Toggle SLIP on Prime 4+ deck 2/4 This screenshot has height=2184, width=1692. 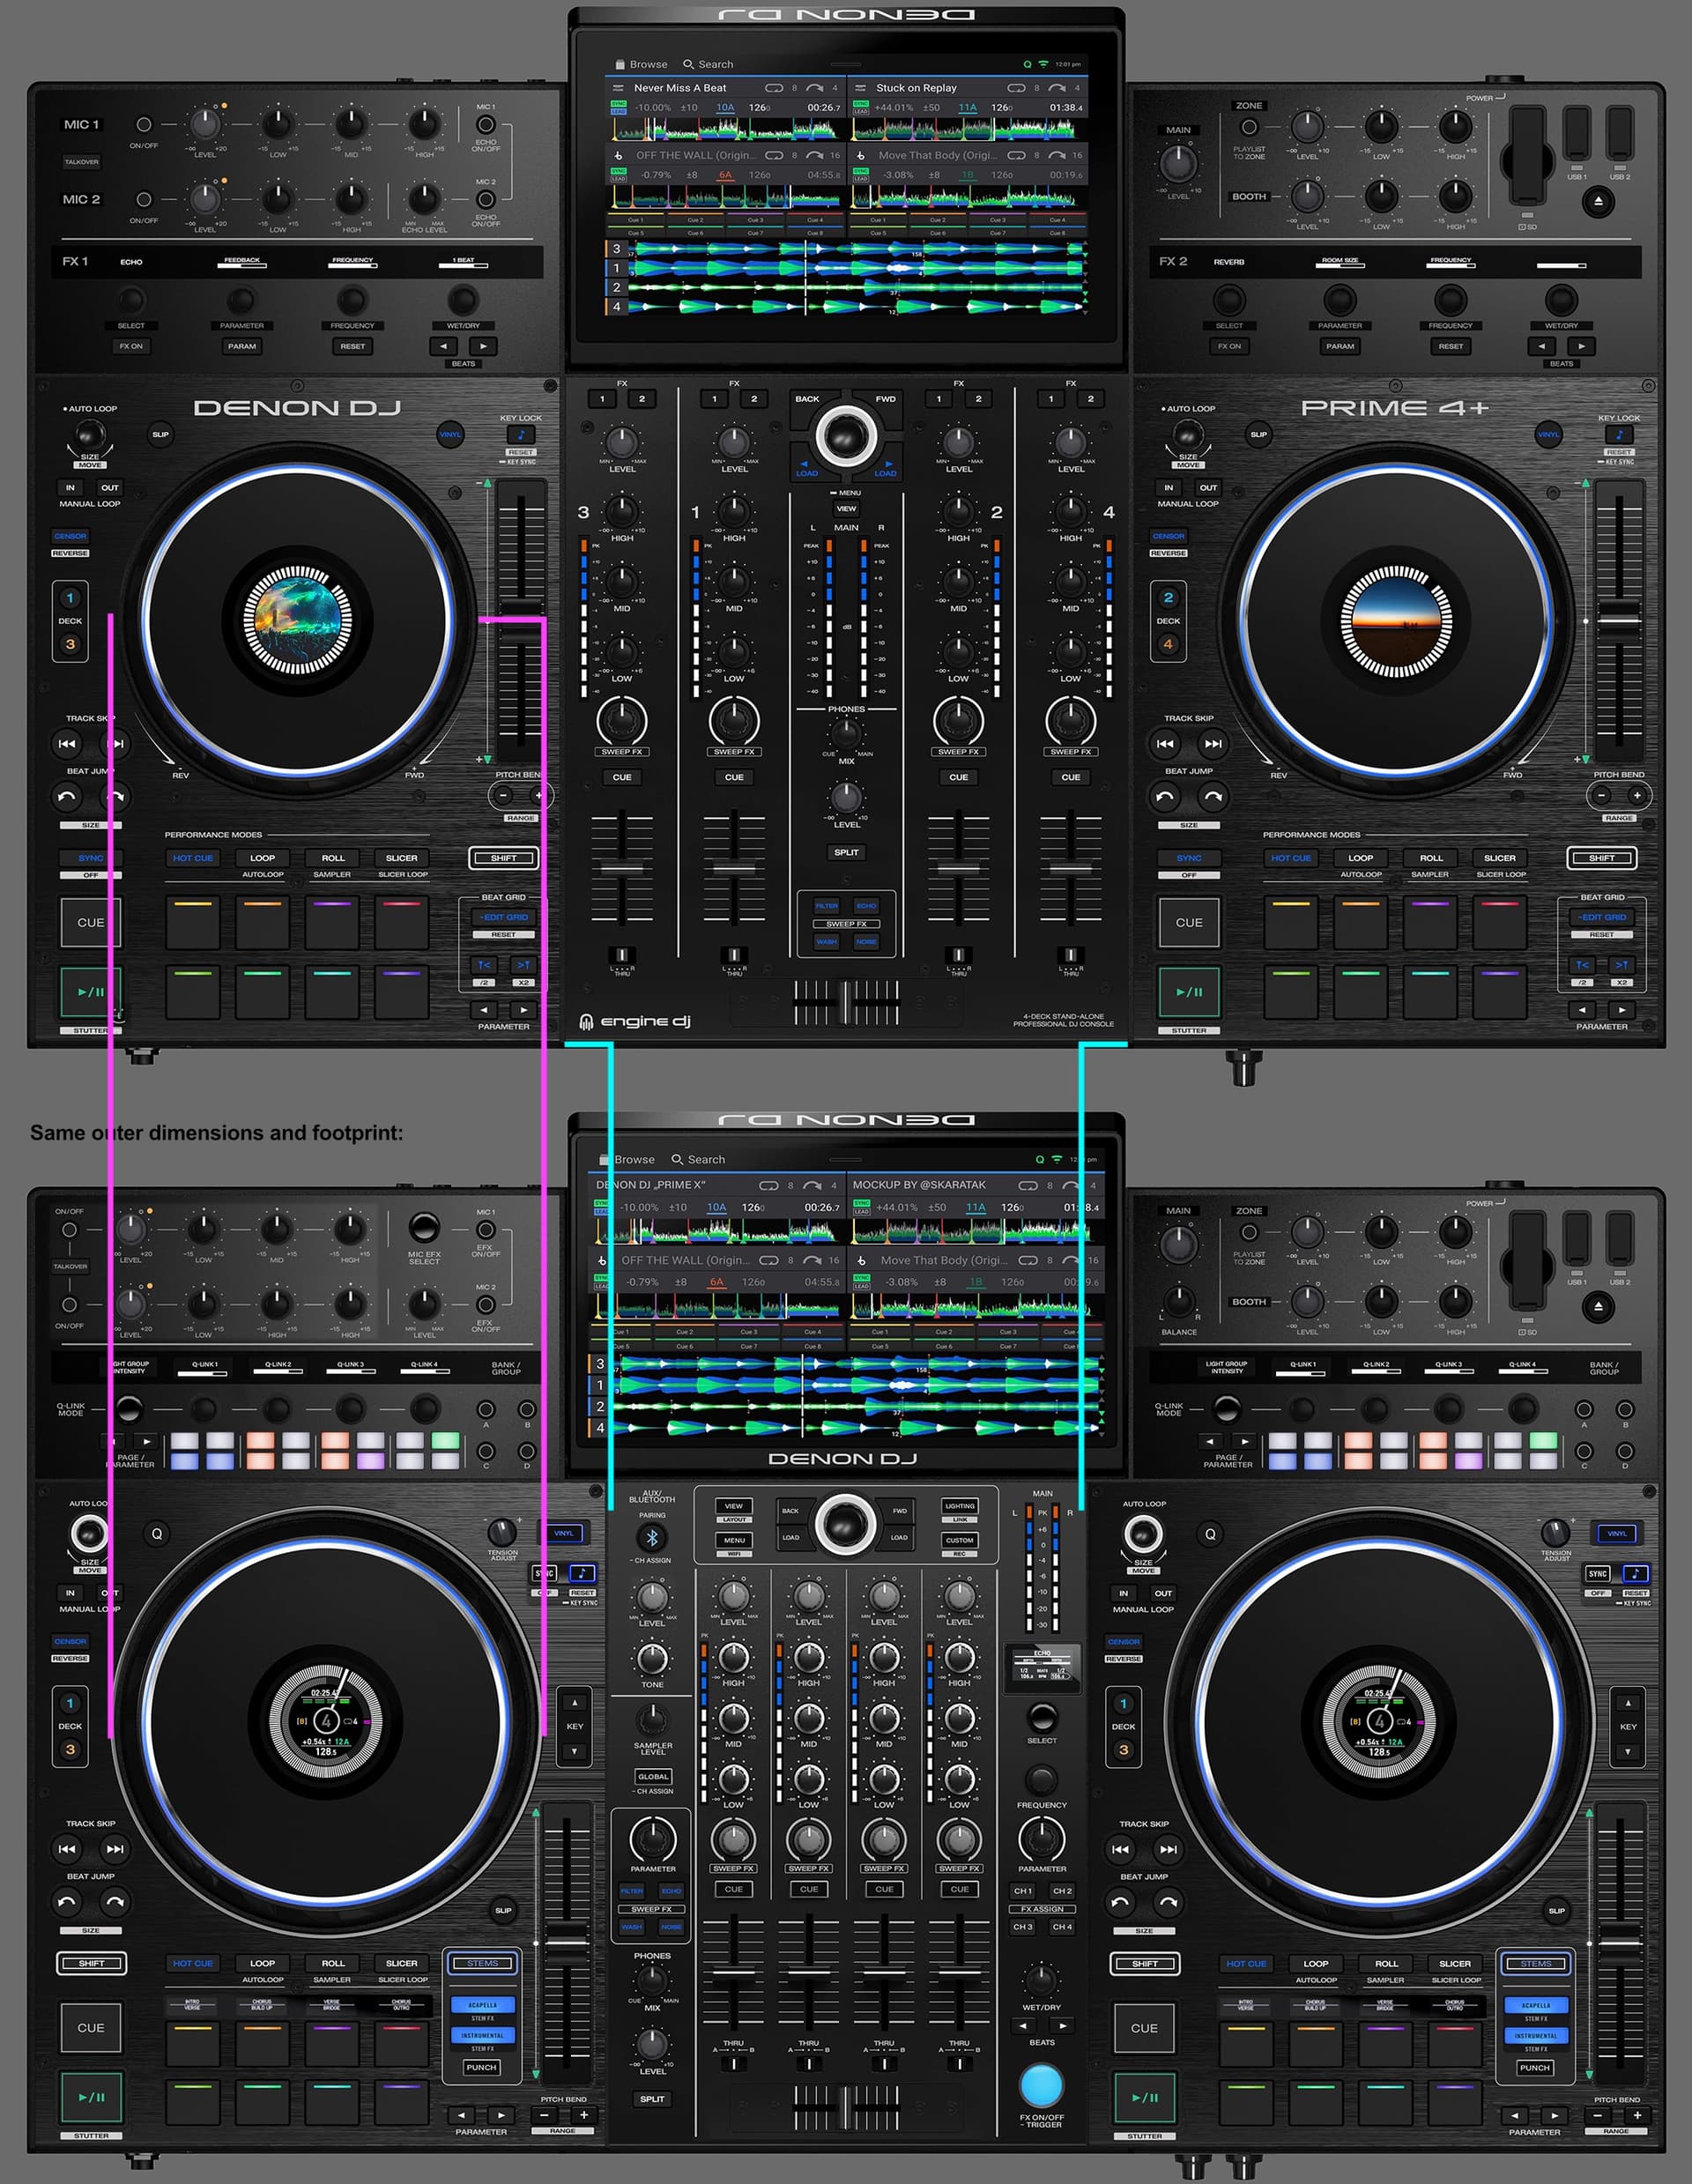pos(1258,434)
